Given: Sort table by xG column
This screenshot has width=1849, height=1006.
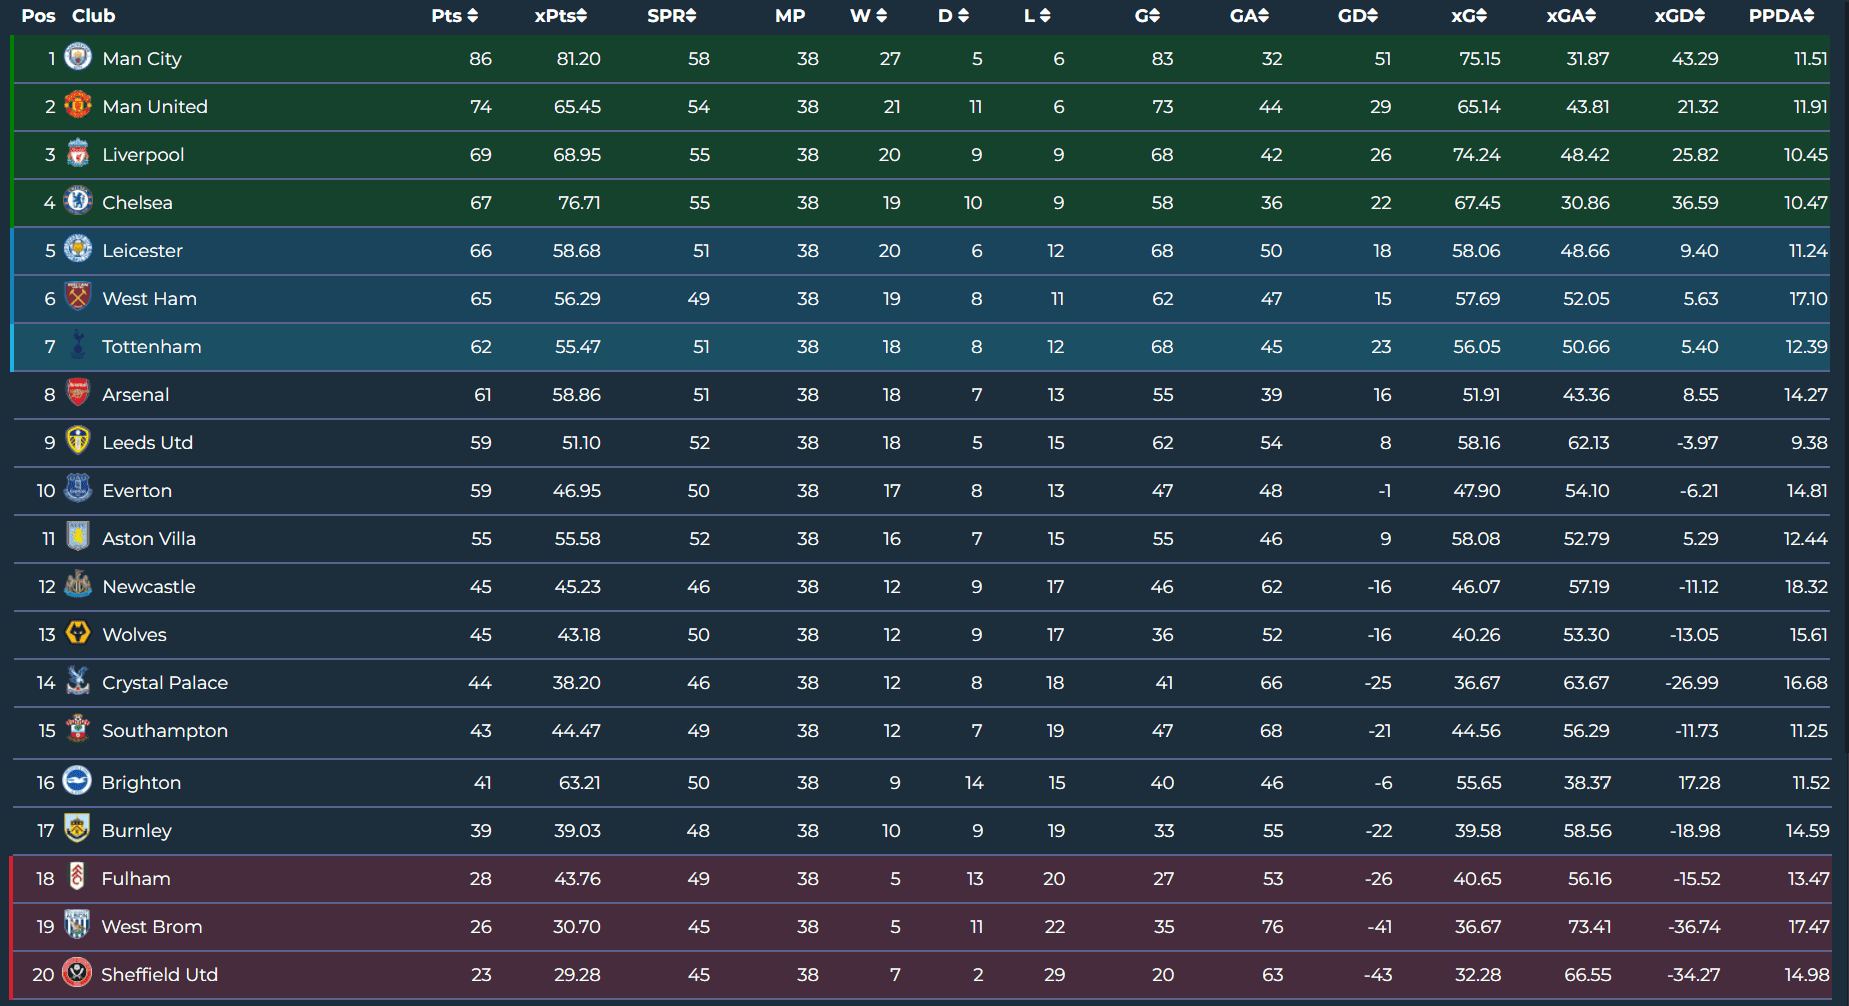Looking at the screenshot, I should coord(1470,16).
